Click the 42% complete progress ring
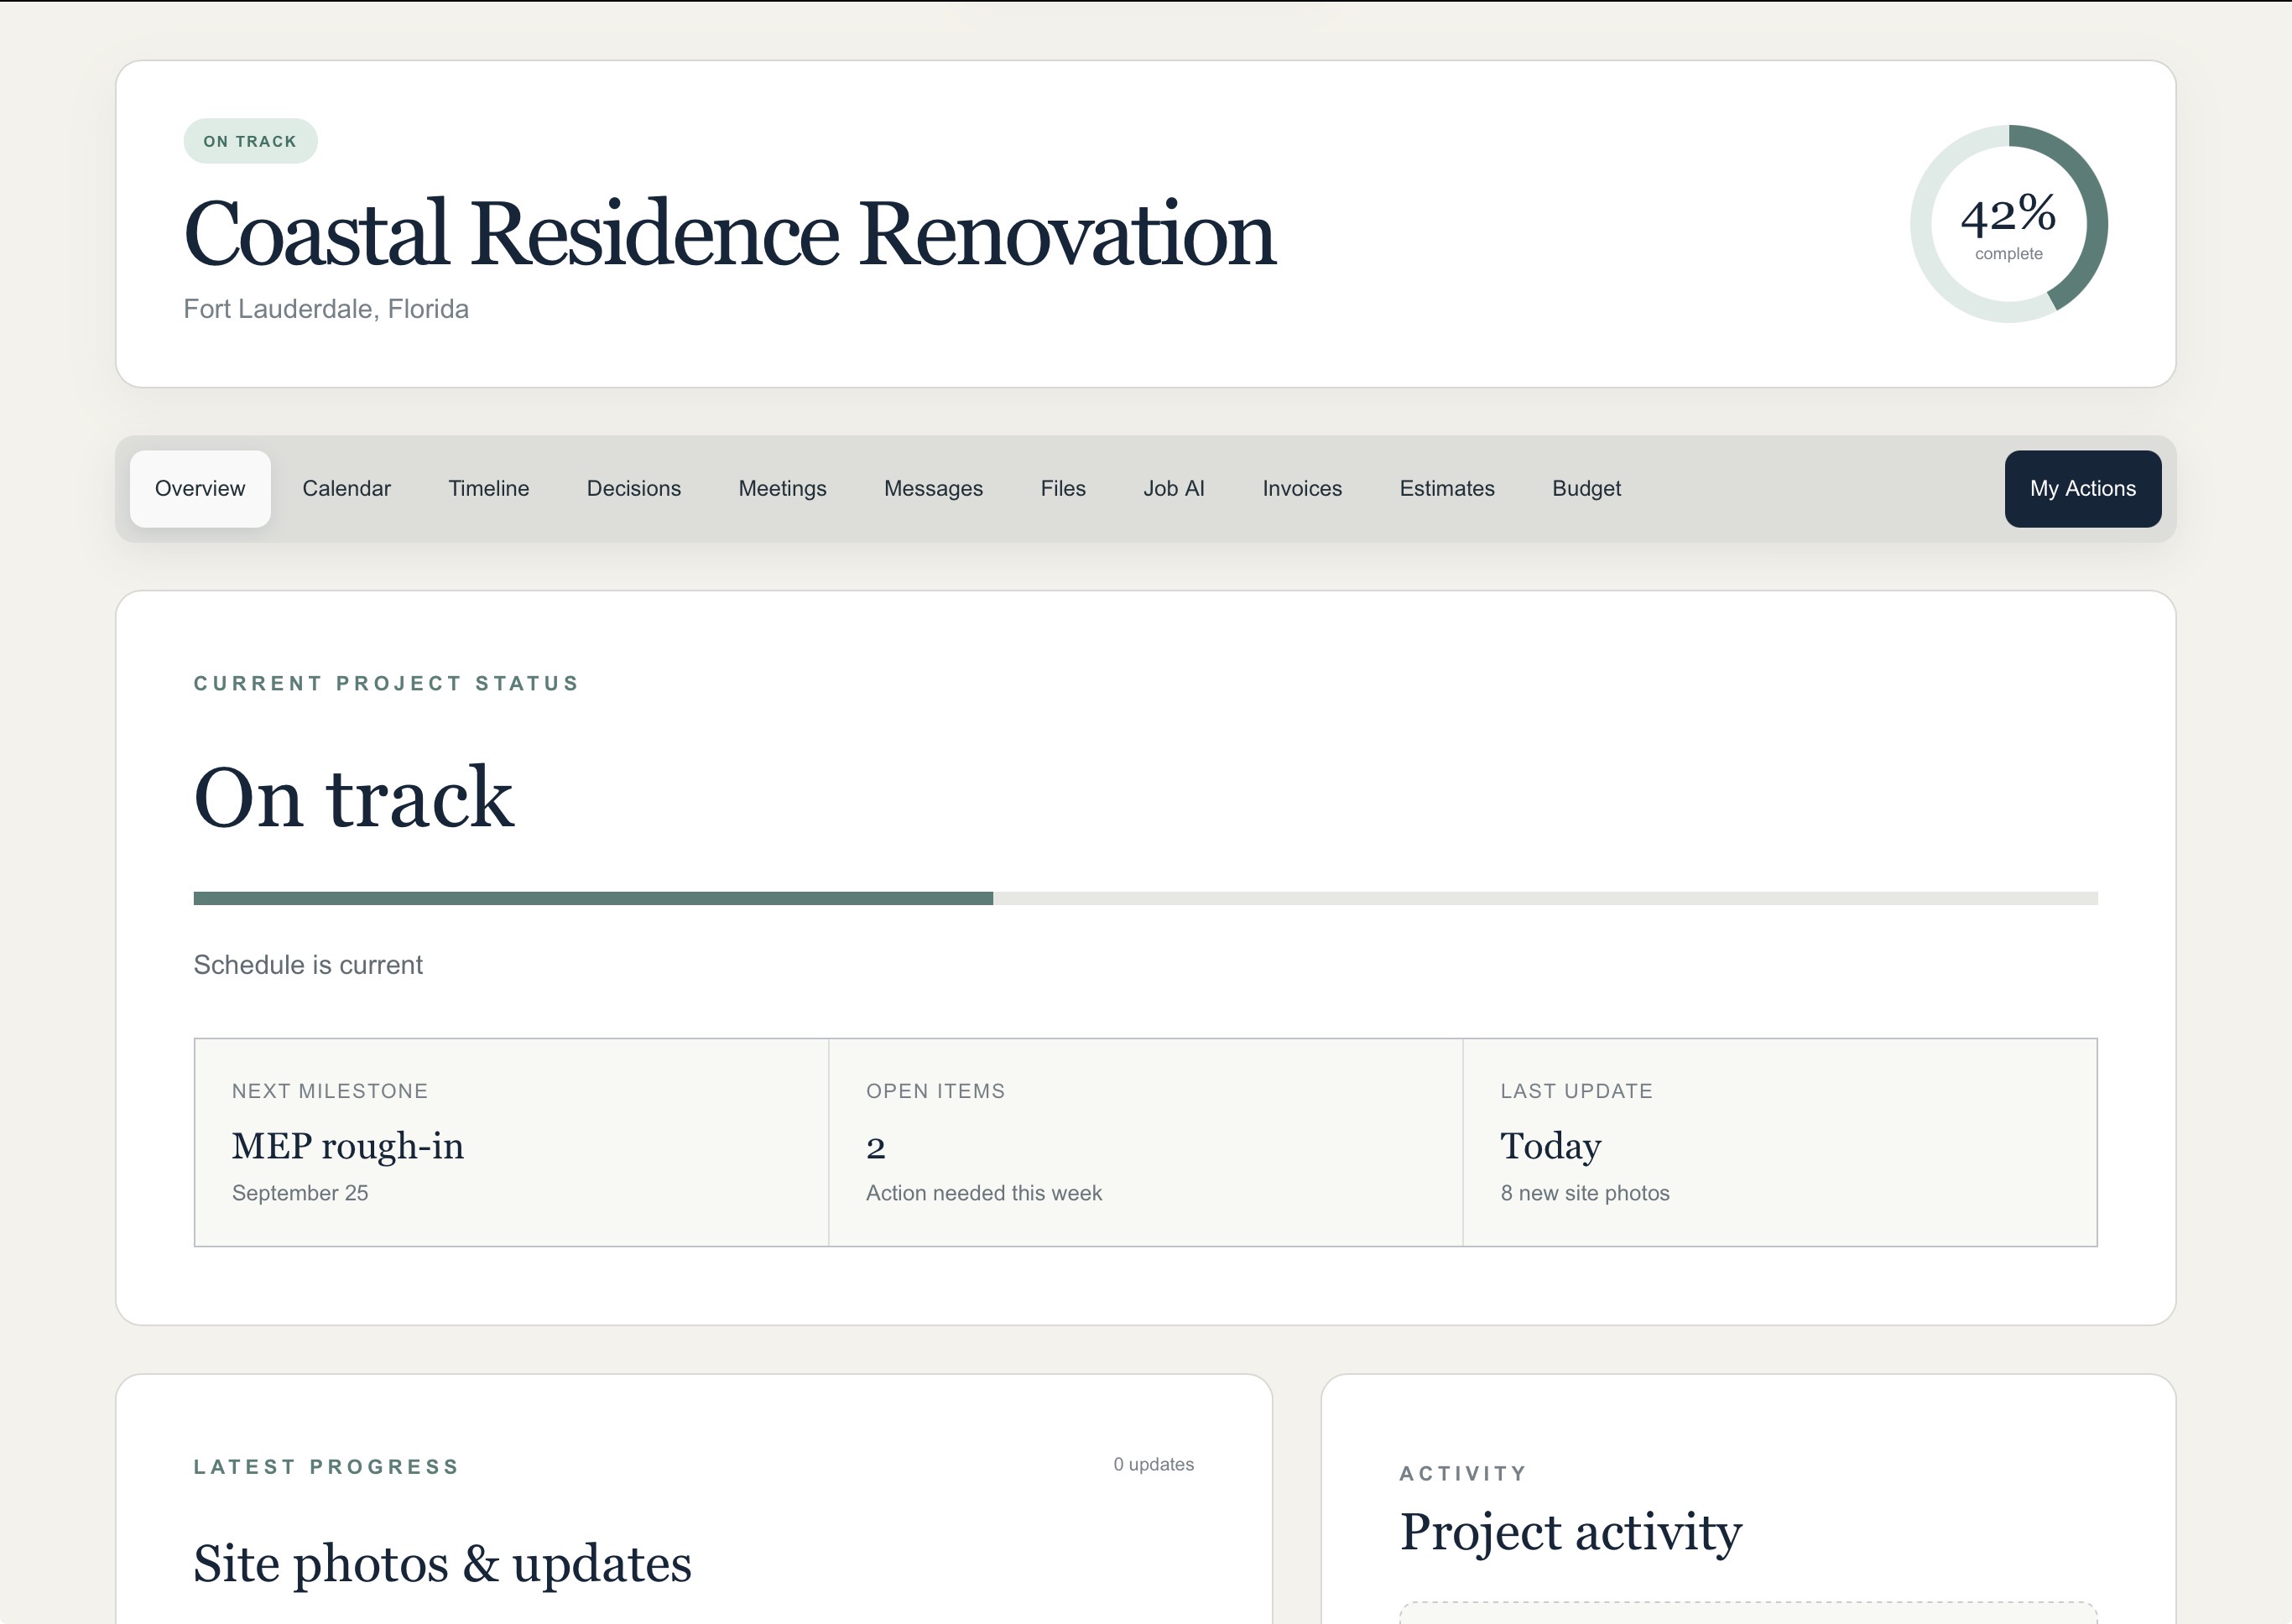 [x=2008, y=223]
